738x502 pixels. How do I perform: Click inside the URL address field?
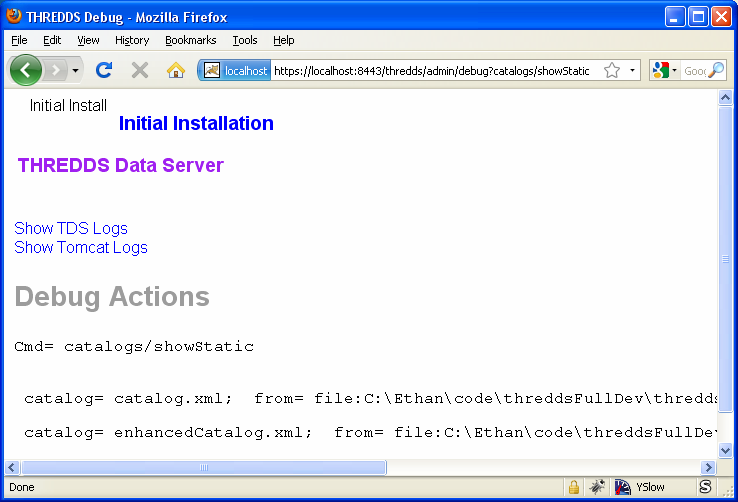(x=430, y=71)
